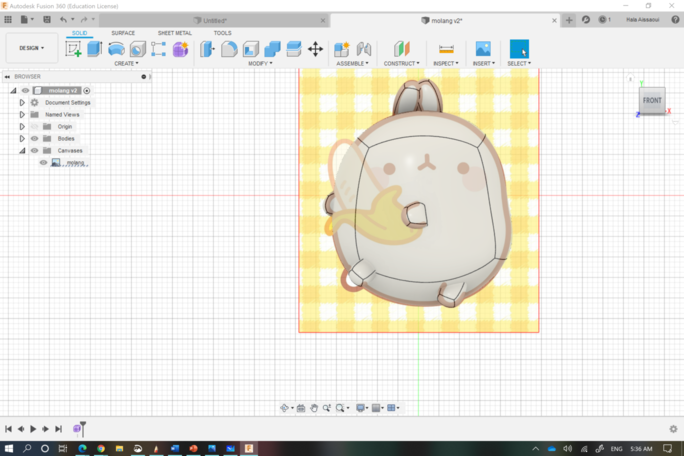This screenshot has height=456, width=684.
Task: Click the Insert image icon
Action: [x=483, y=49]
